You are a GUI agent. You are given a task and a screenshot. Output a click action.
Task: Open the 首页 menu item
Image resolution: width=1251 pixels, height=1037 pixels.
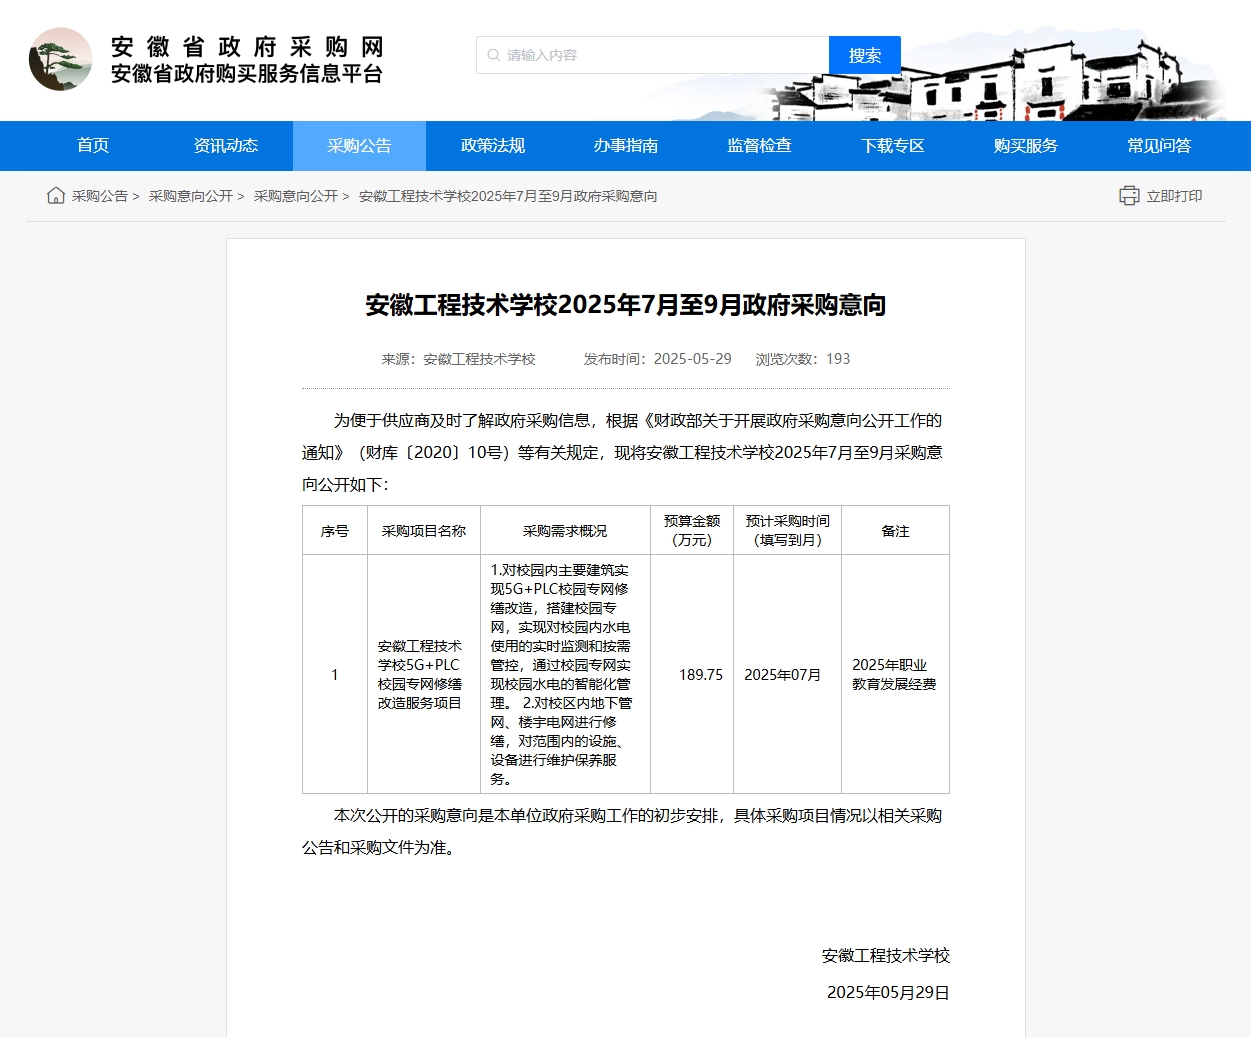[93, 146]
